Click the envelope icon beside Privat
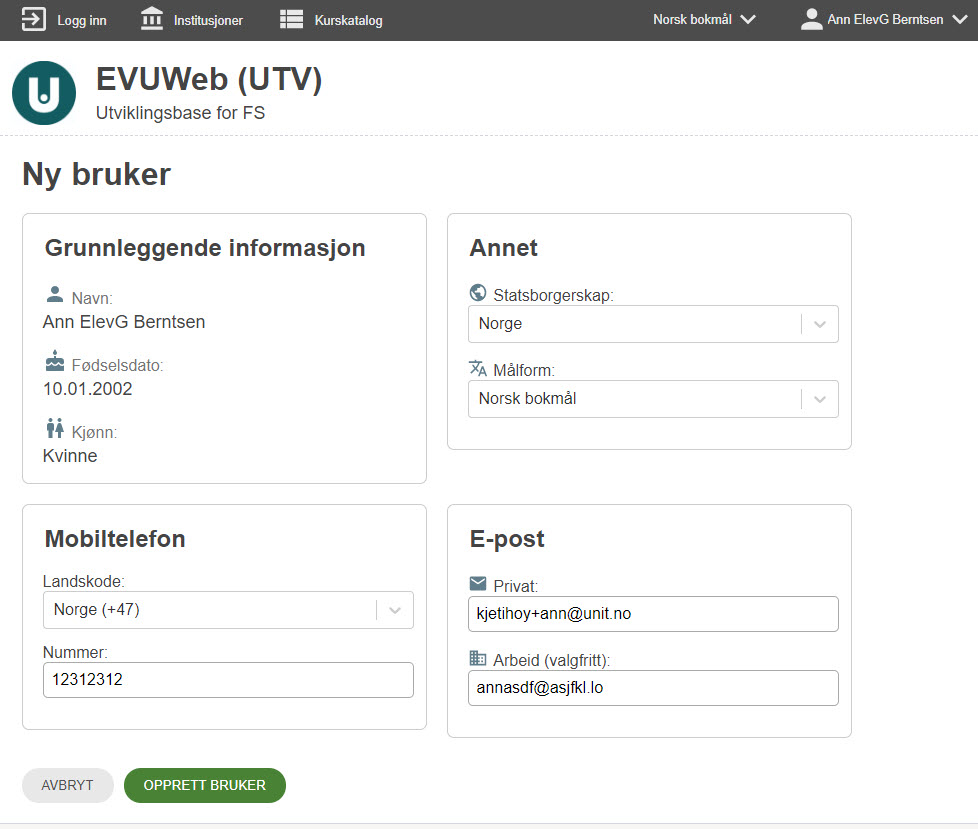The image size is (978, 829). [478, 584]
